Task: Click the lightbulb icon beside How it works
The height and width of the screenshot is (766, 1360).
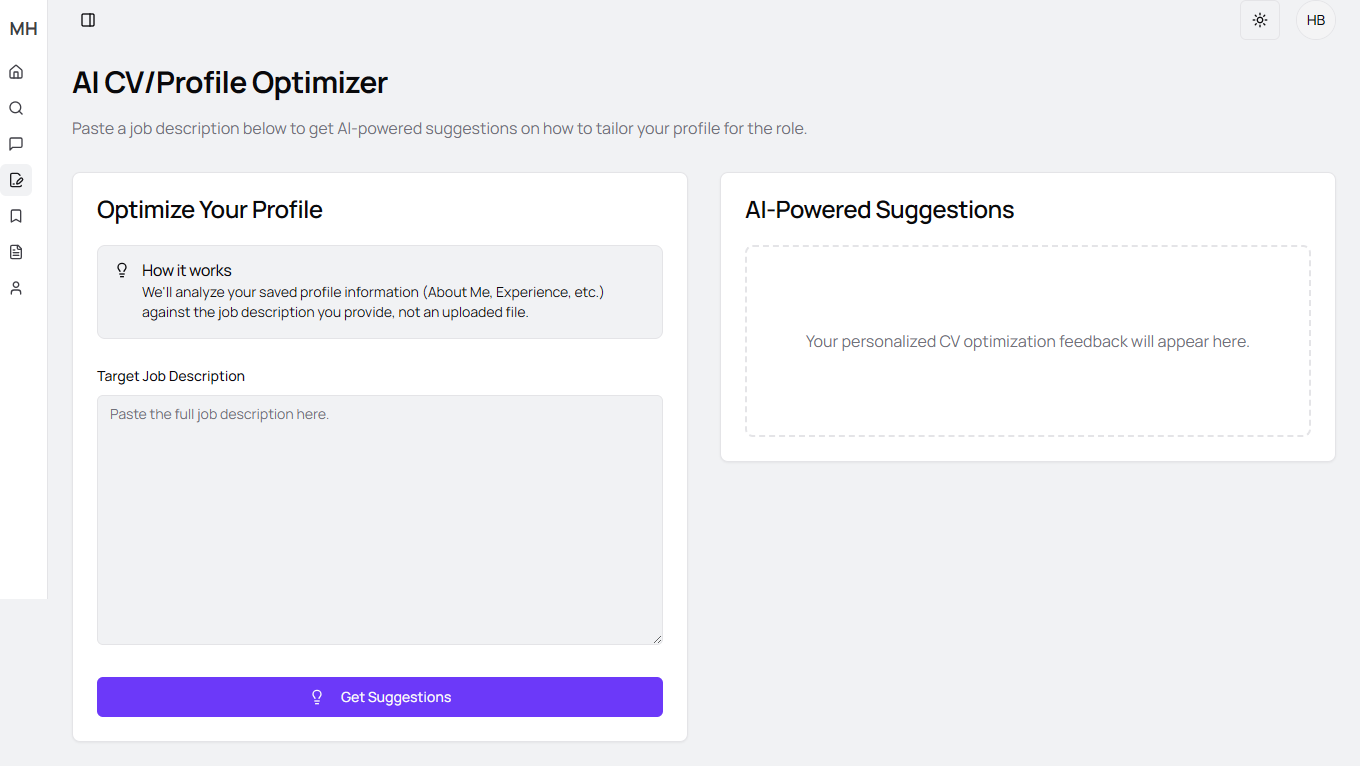Action: click(x=123, y=270)
